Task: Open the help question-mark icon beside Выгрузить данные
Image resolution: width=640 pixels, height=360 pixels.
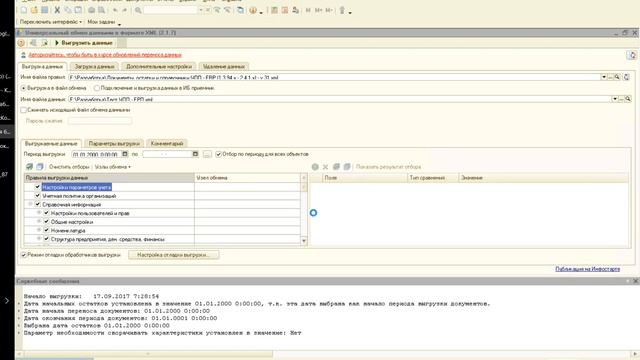Action: tap(21, 43)
